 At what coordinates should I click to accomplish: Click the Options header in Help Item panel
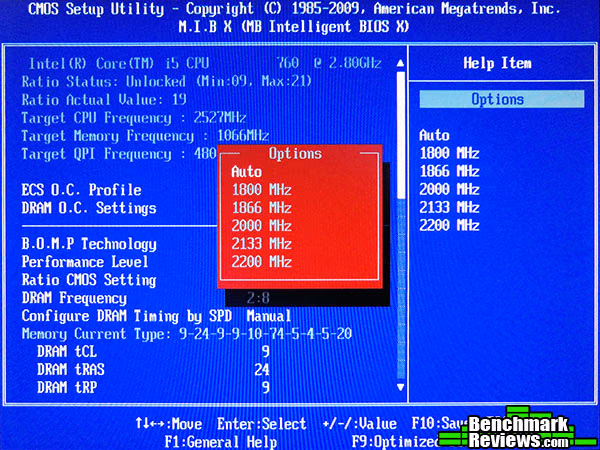coord(502,99)
